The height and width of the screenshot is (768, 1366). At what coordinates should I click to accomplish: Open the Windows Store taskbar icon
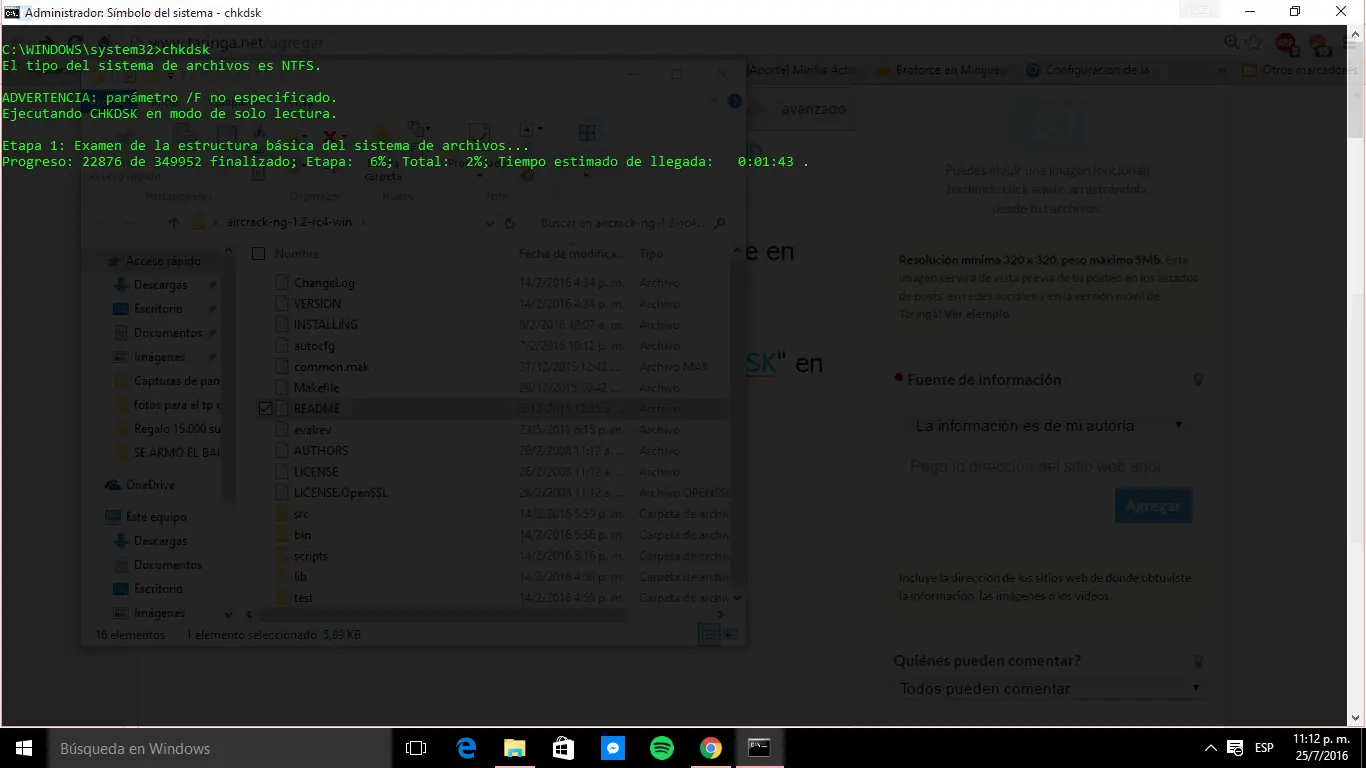[563, 748]
